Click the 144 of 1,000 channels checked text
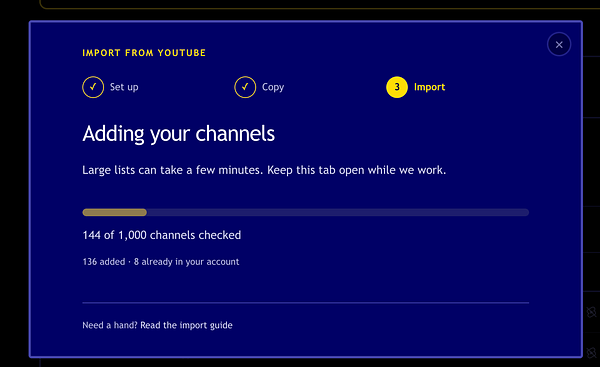The height and width of the screenshot is (367, 600). (162, 235)
